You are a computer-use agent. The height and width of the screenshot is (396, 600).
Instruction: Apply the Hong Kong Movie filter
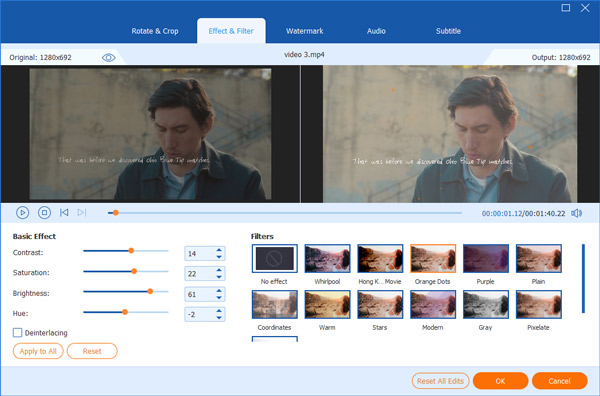click(x=380, y=259)
